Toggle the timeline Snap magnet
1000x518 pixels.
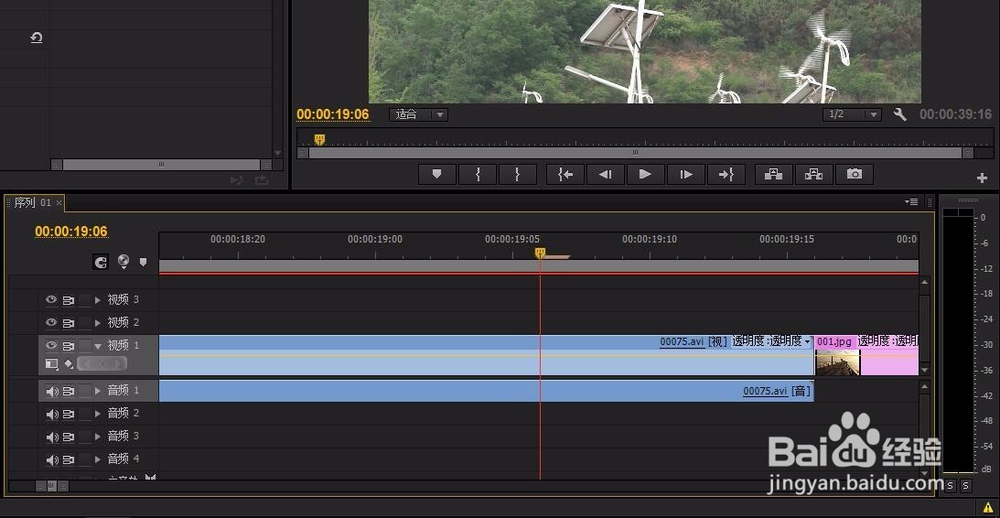pos(100,262)
